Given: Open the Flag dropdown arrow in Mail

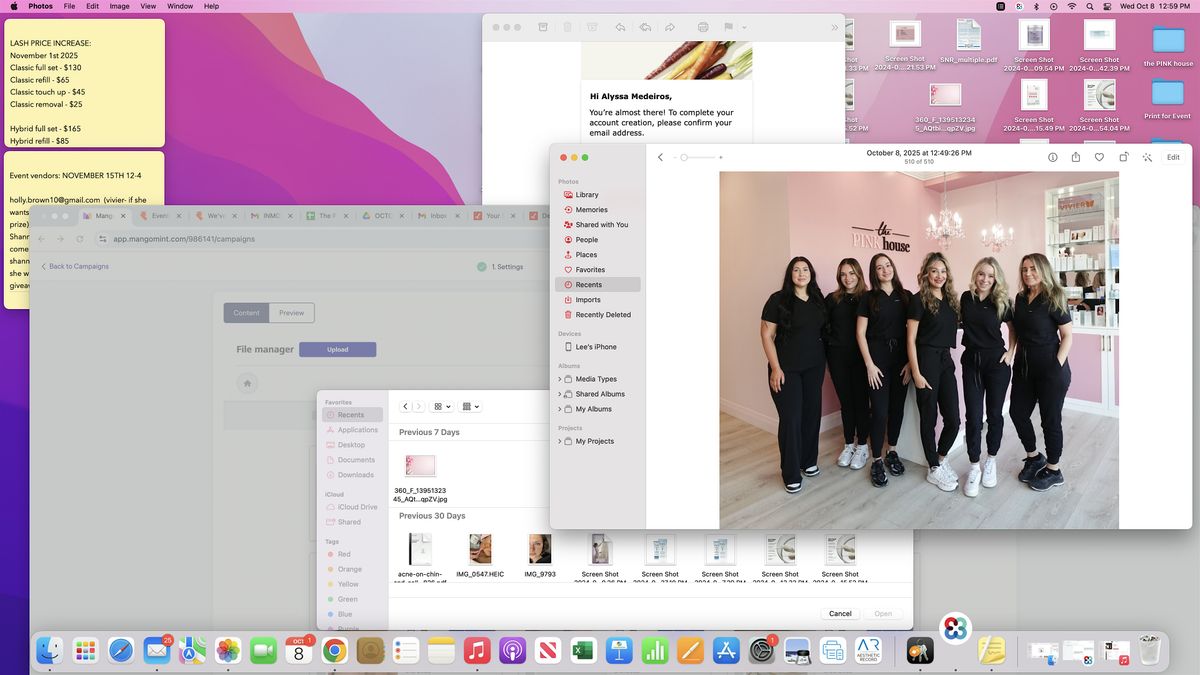Looking at the screenshot, I should 743,27.
